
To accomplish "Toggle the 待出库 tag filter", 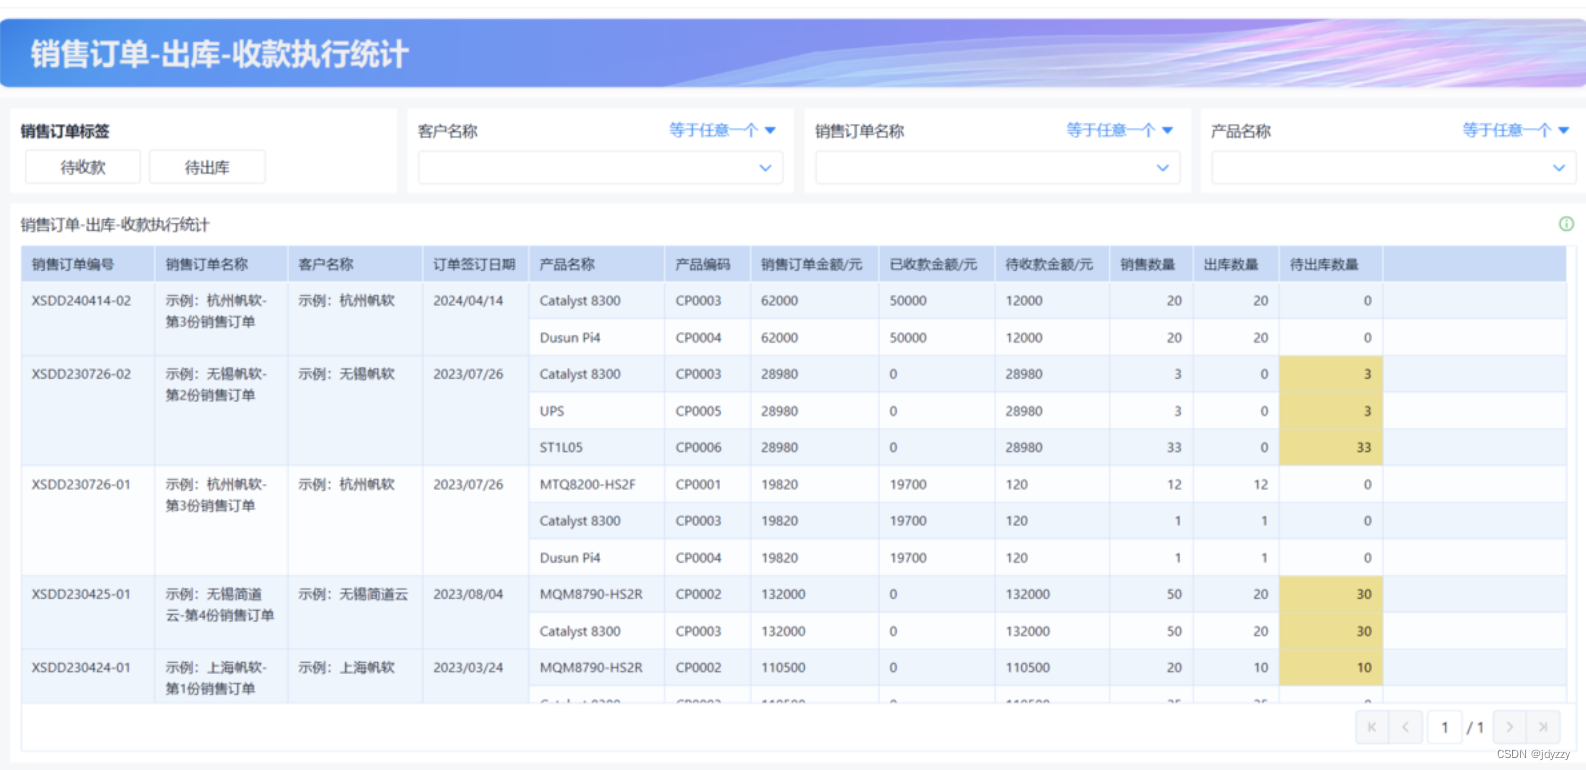I will pyautogui.click(x=207, y=167).
